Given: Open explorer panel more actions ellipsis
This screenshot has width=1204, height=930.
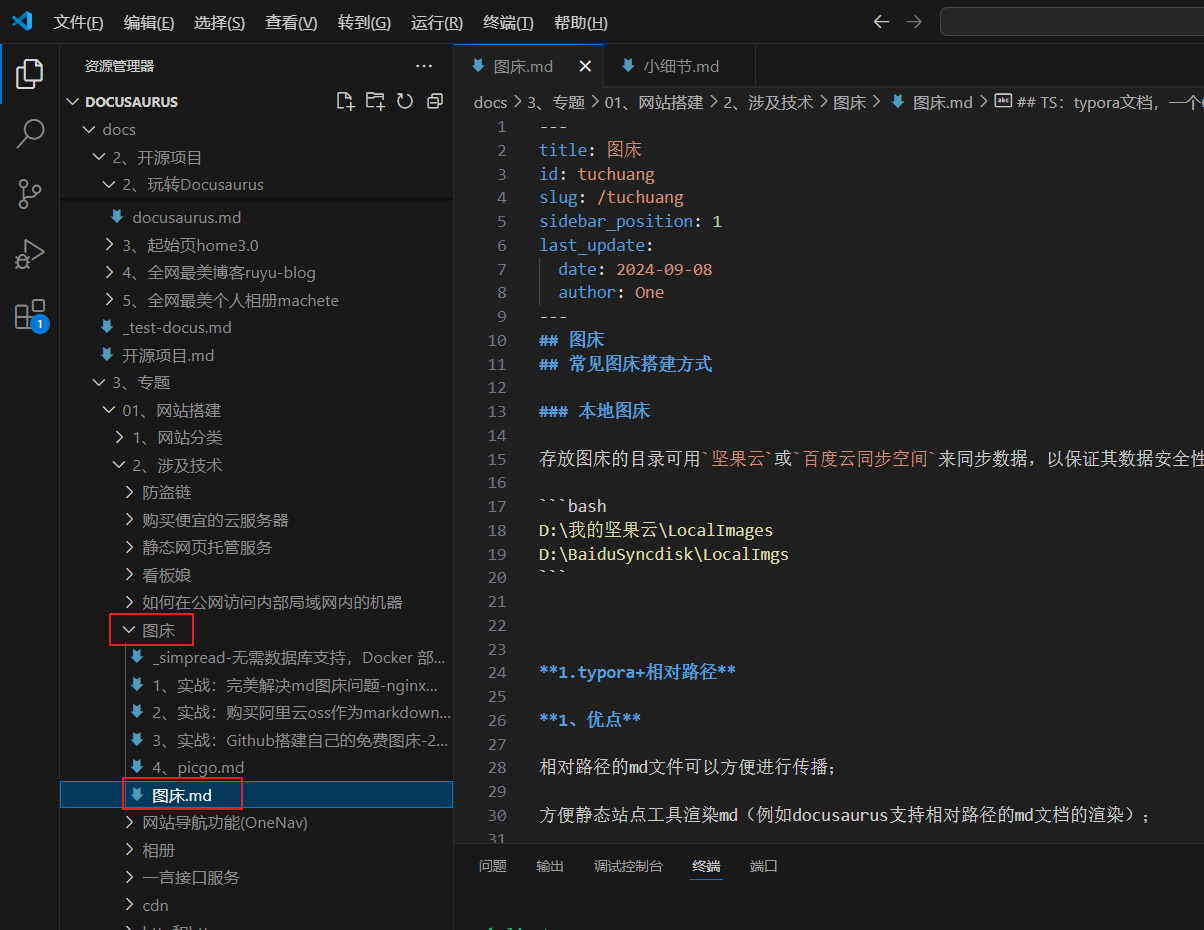Looking at the screenshot, I should [424, 66].
